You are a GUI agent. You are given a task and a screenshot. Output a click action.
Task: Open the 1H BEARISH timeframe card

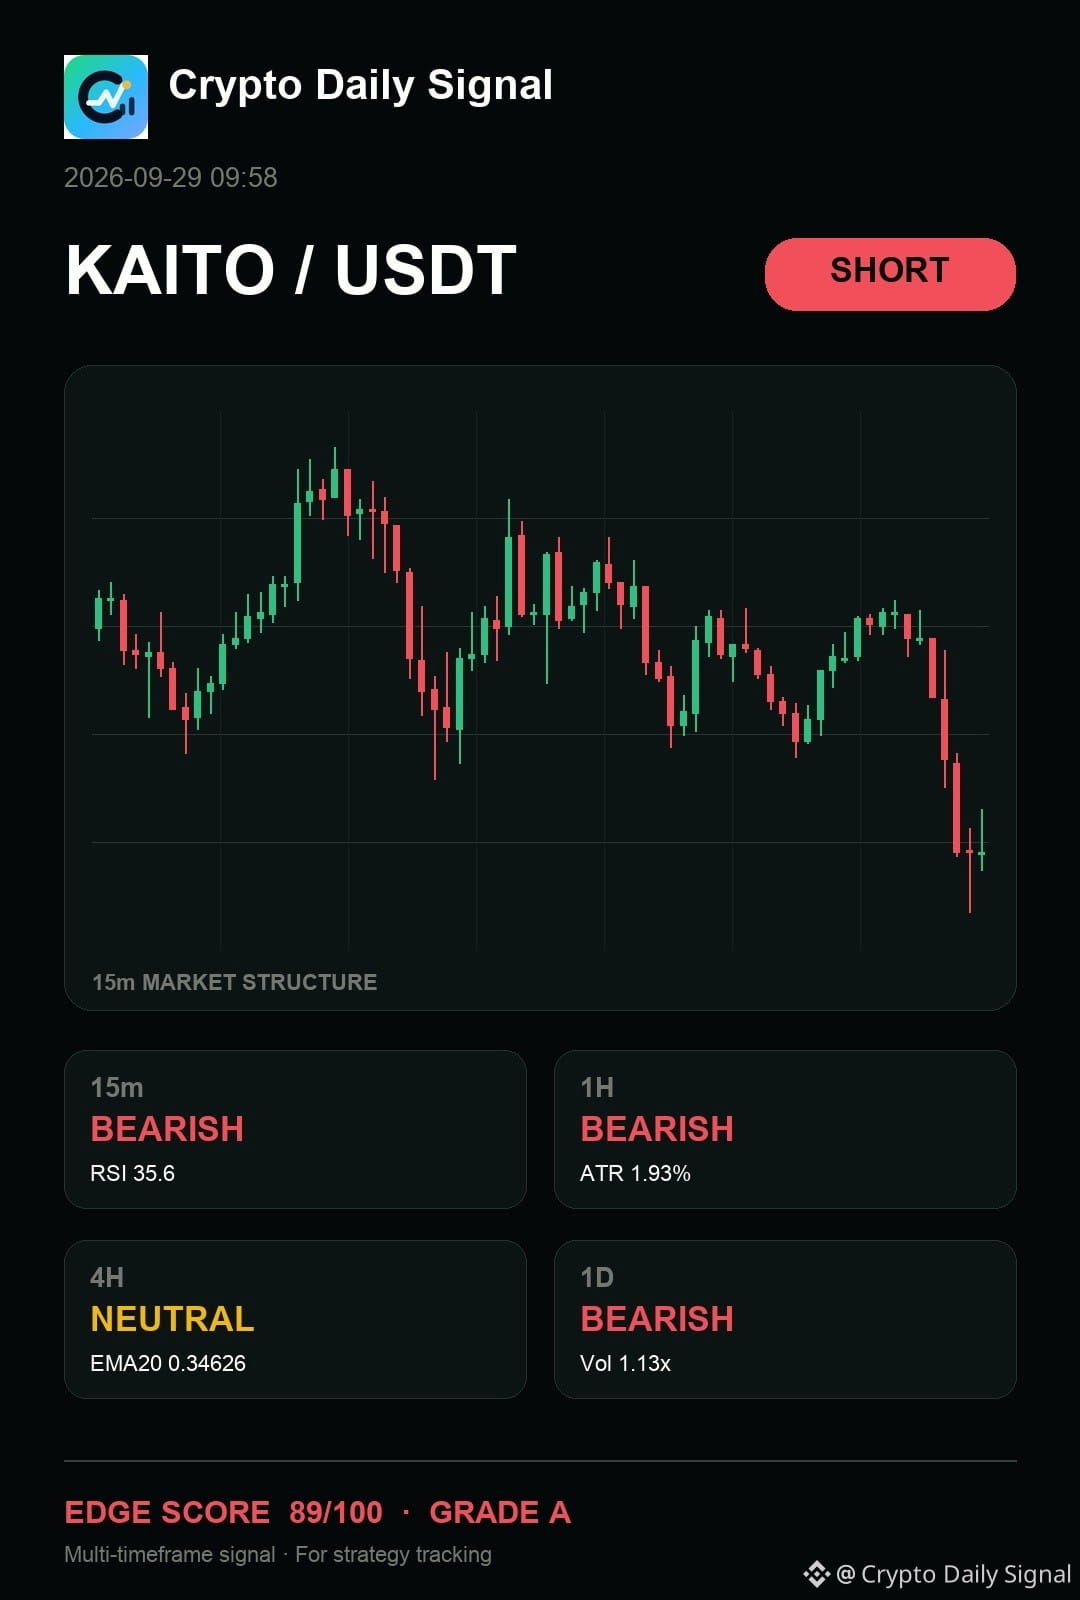(x=785, y=1129)
